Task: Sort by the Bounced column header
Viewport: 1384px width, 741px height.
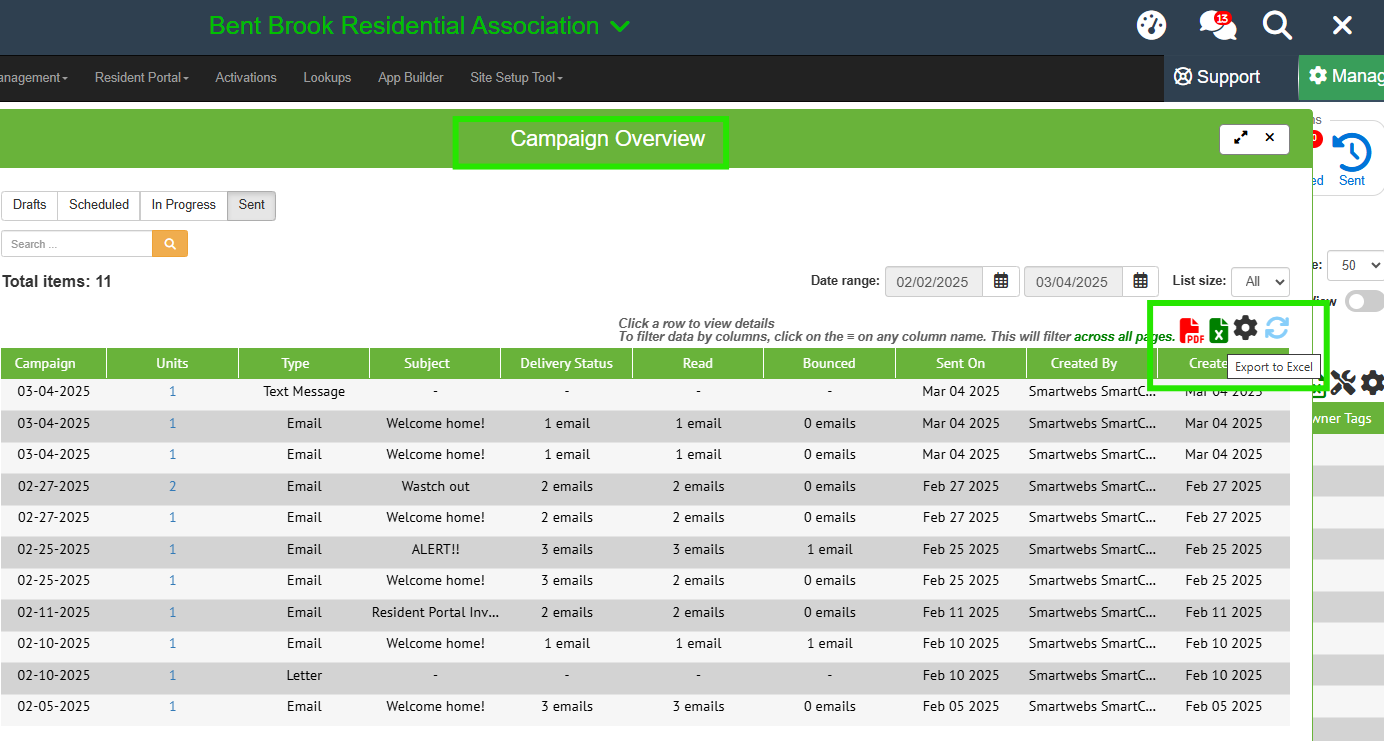Action: click(x=829, y=363)
